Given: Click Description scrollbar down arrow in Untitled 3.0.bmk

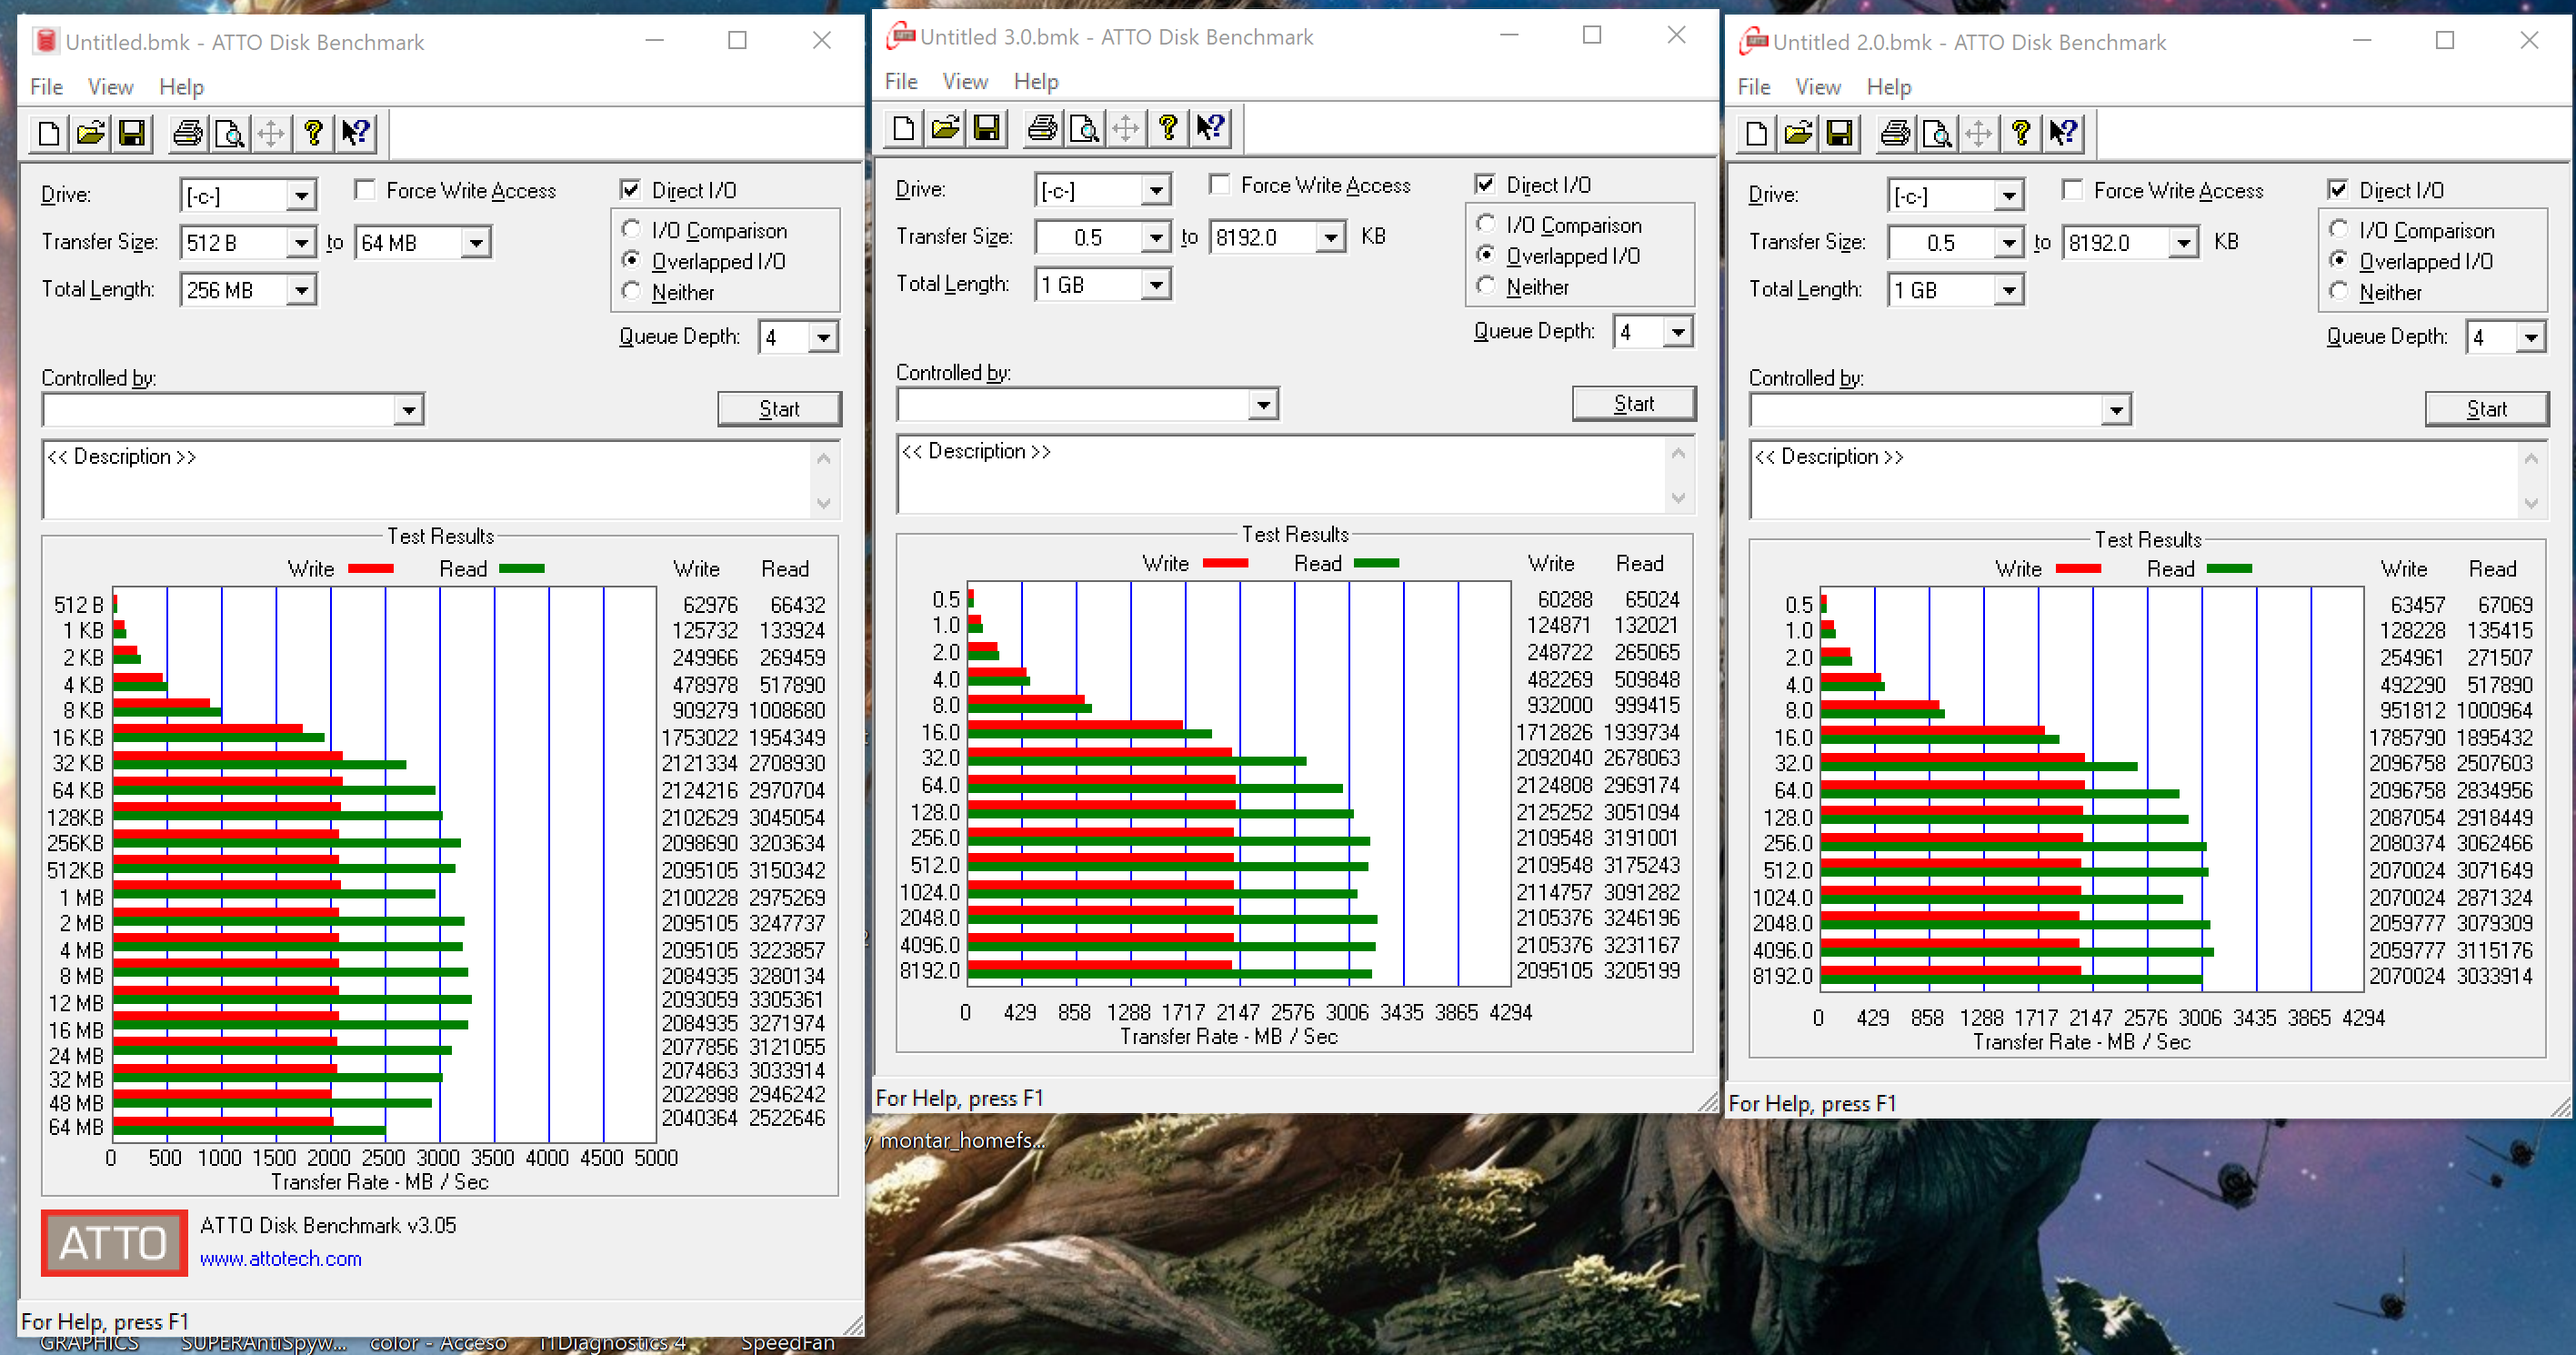Looking at the screenshot, I should (x=1678, y=497).
